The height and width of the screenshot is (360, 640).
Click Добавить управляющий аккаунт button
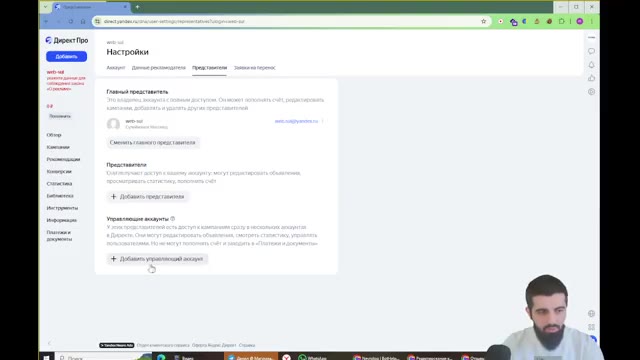pyautogui.click(x=157, y=259)
